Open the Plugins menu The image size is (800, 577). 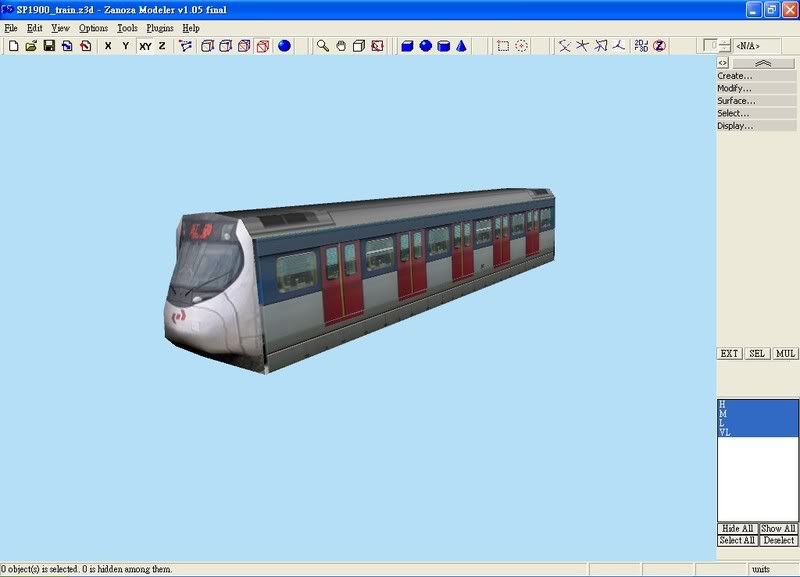(x=159, y=28)
